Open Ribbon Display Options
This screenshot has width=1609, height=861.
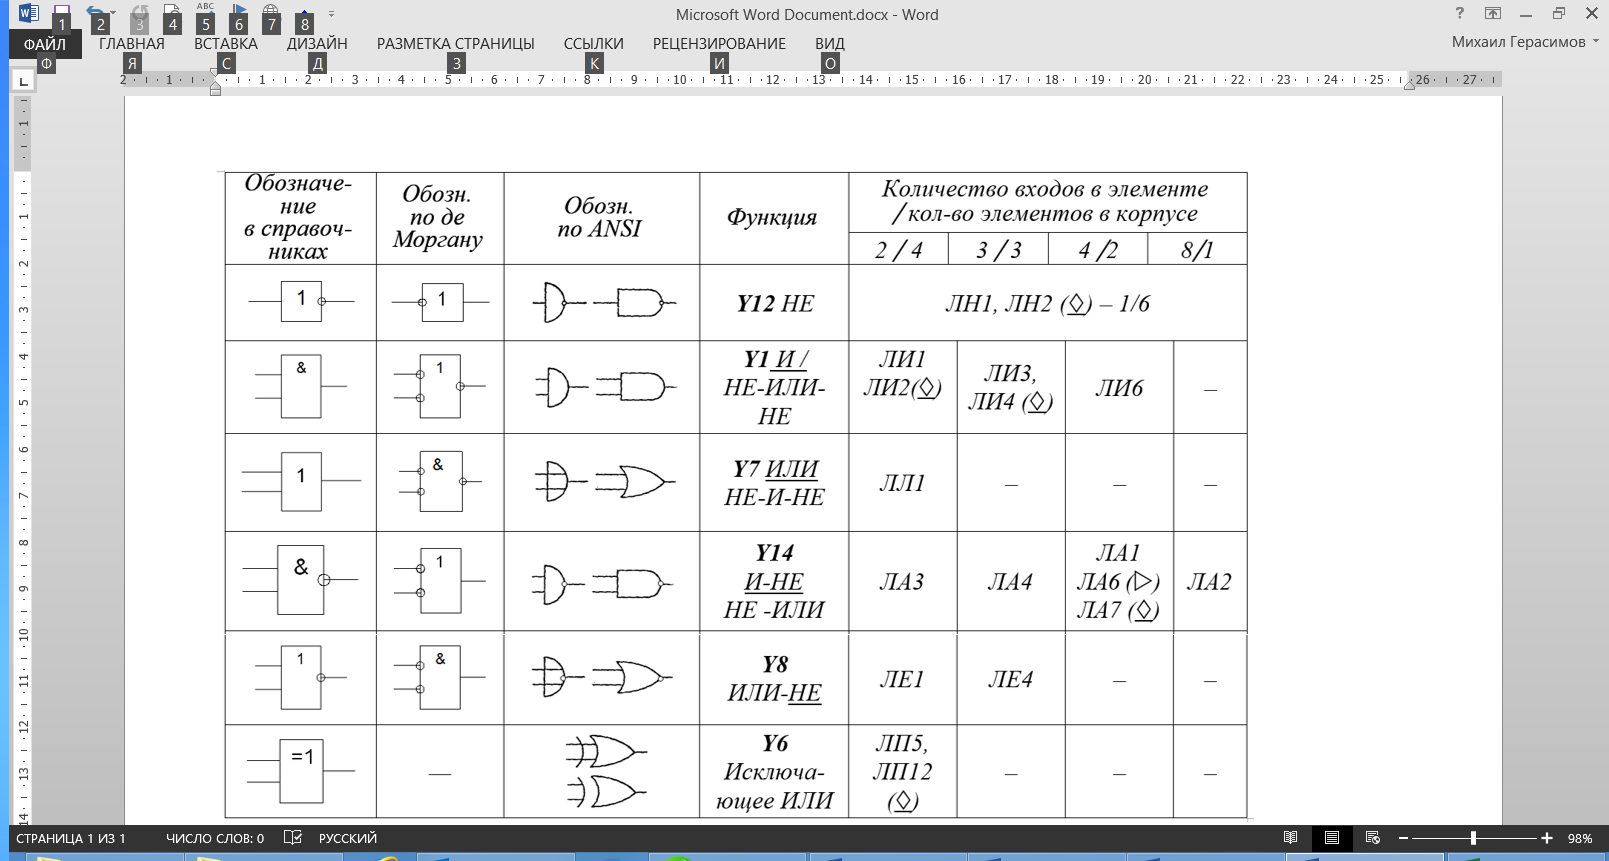(1493, 13)
